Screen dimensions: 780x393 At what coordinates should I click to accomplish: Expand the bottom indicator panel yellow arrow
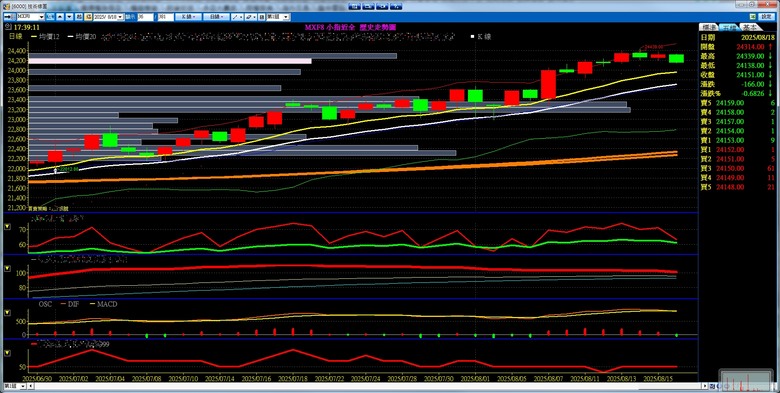7,353
